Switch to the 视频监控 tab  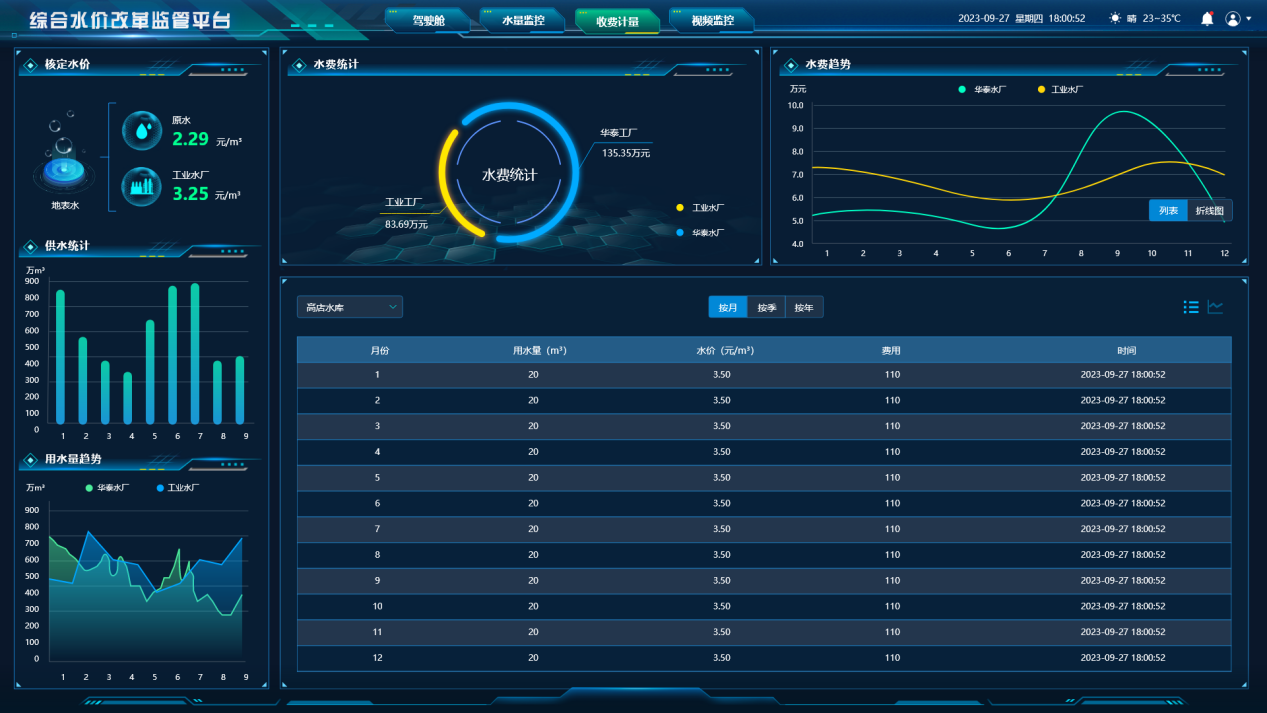click(712, 20)
